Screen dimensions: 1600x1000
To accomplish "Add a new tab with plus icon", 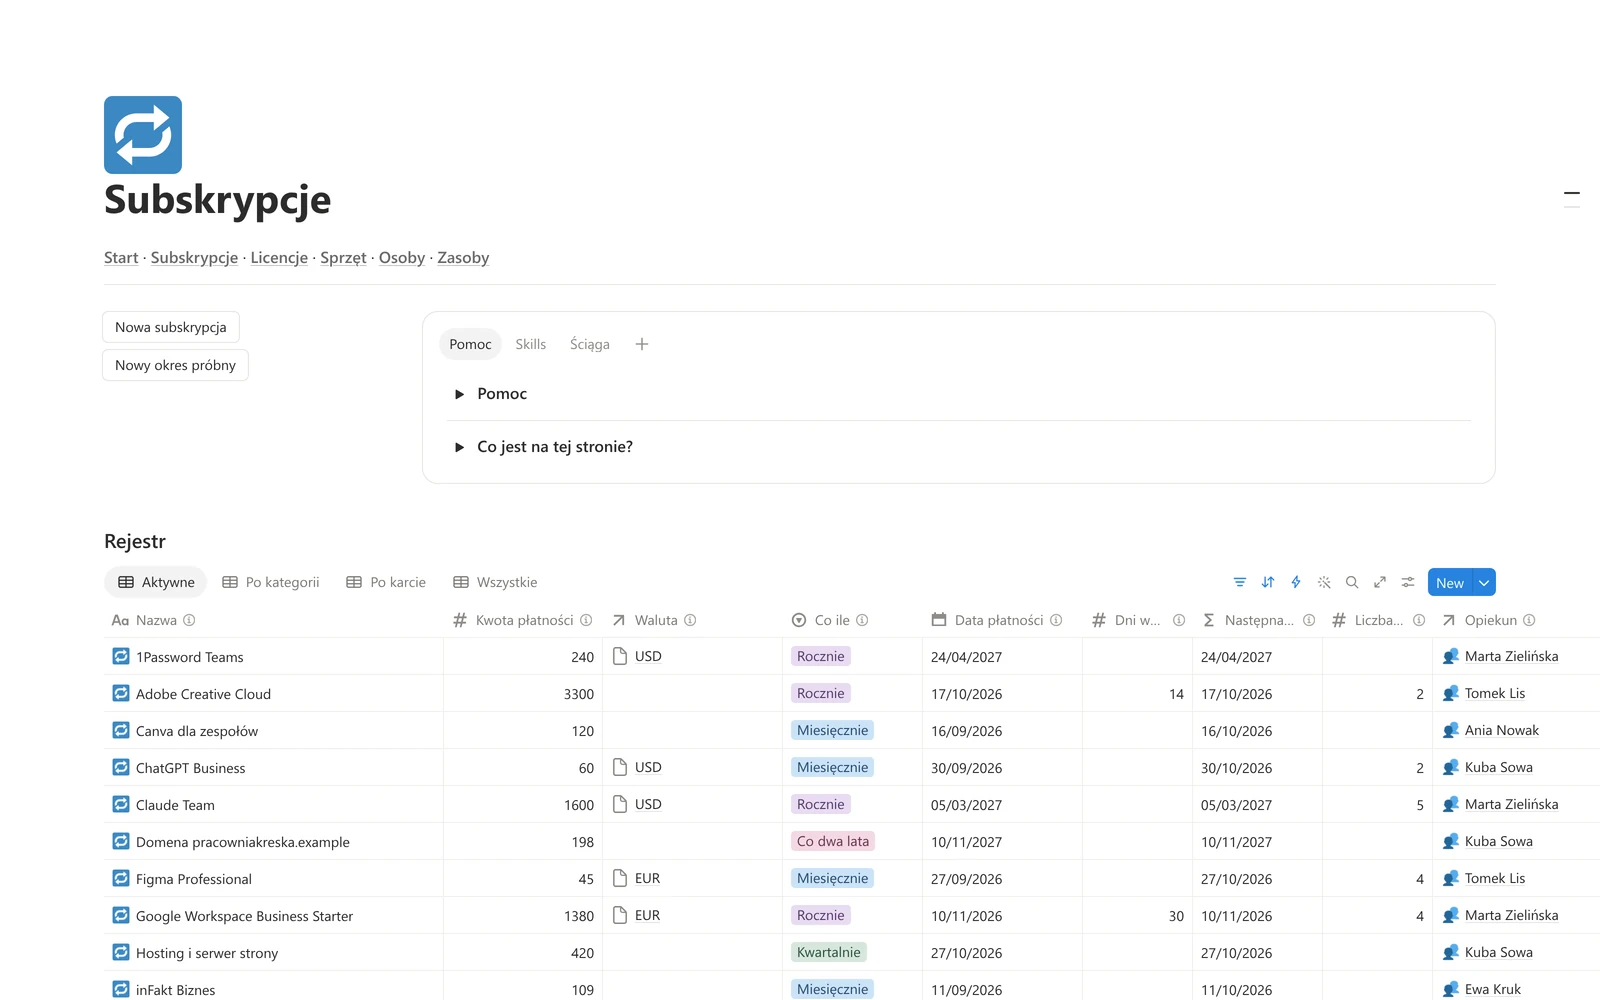I will pos(642,344).
